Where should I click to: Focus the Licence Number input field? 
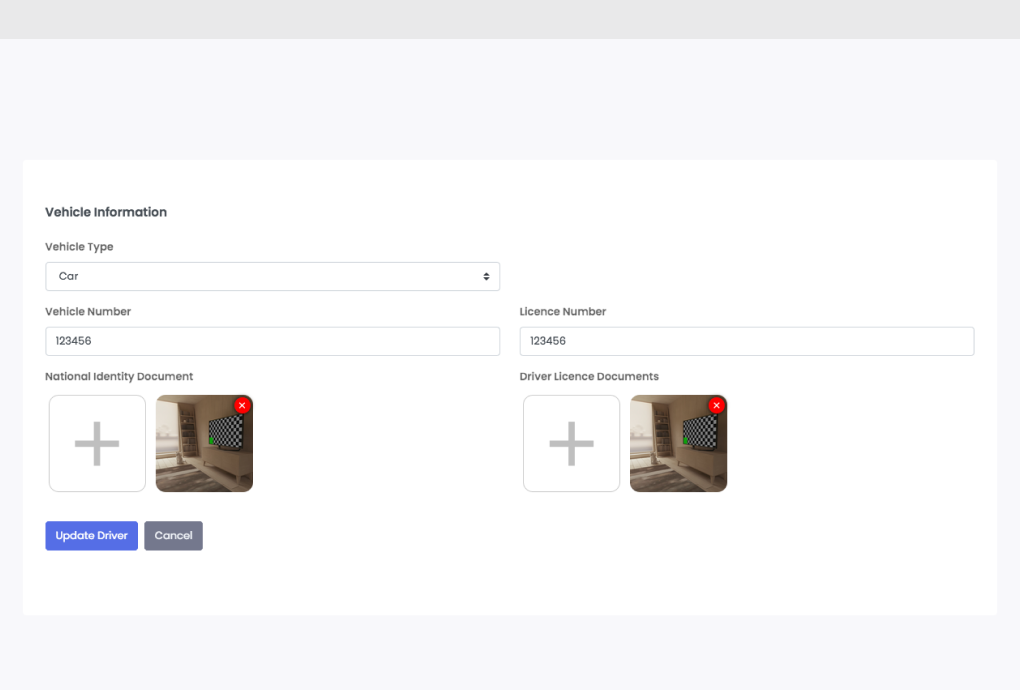coord(747,341)
